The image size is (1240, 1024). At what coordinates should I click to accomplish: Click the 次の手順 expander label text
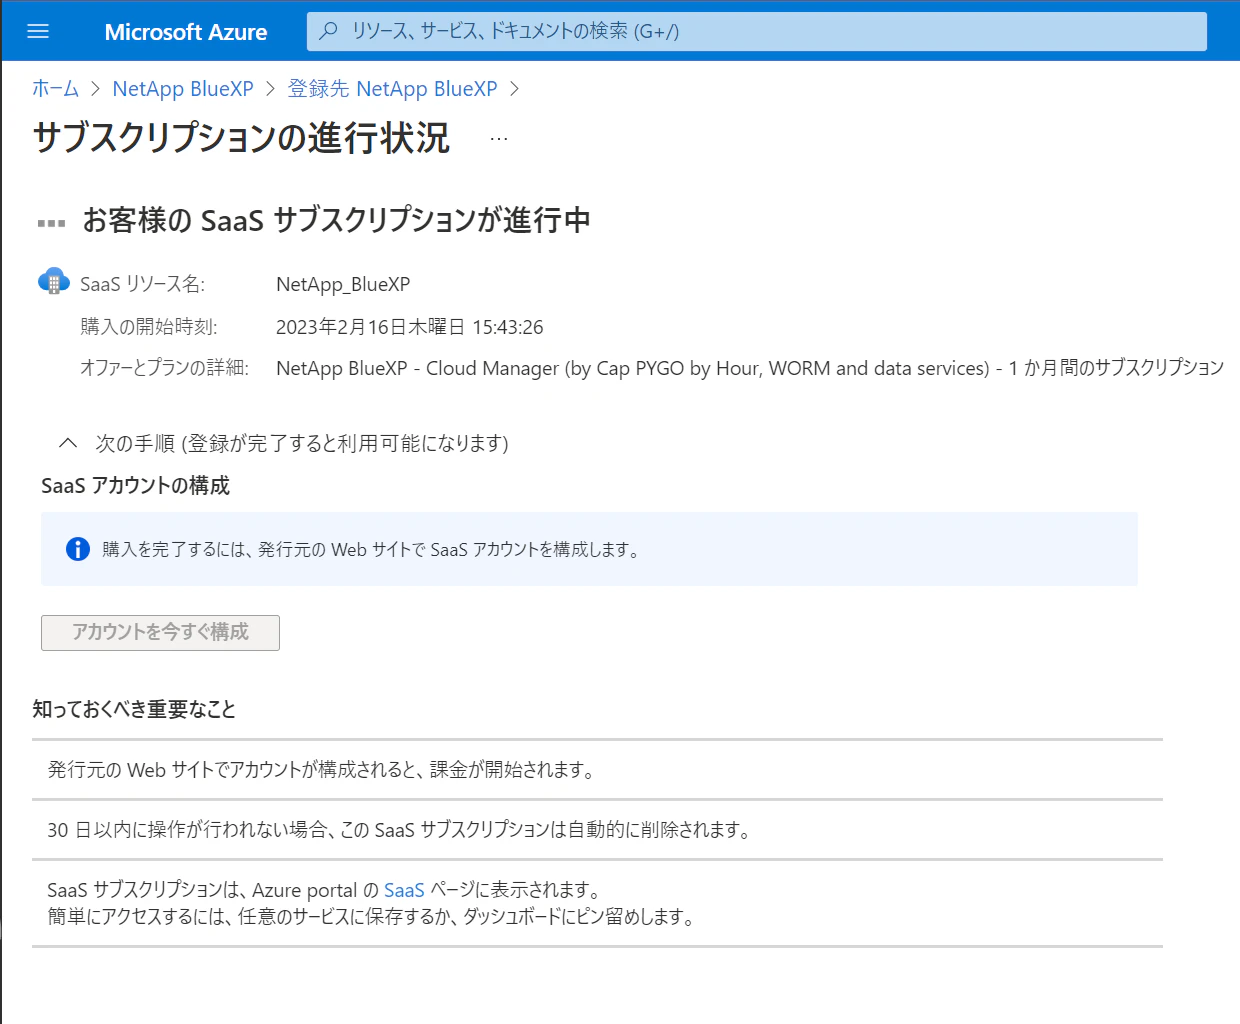click(x=302, y=443)
